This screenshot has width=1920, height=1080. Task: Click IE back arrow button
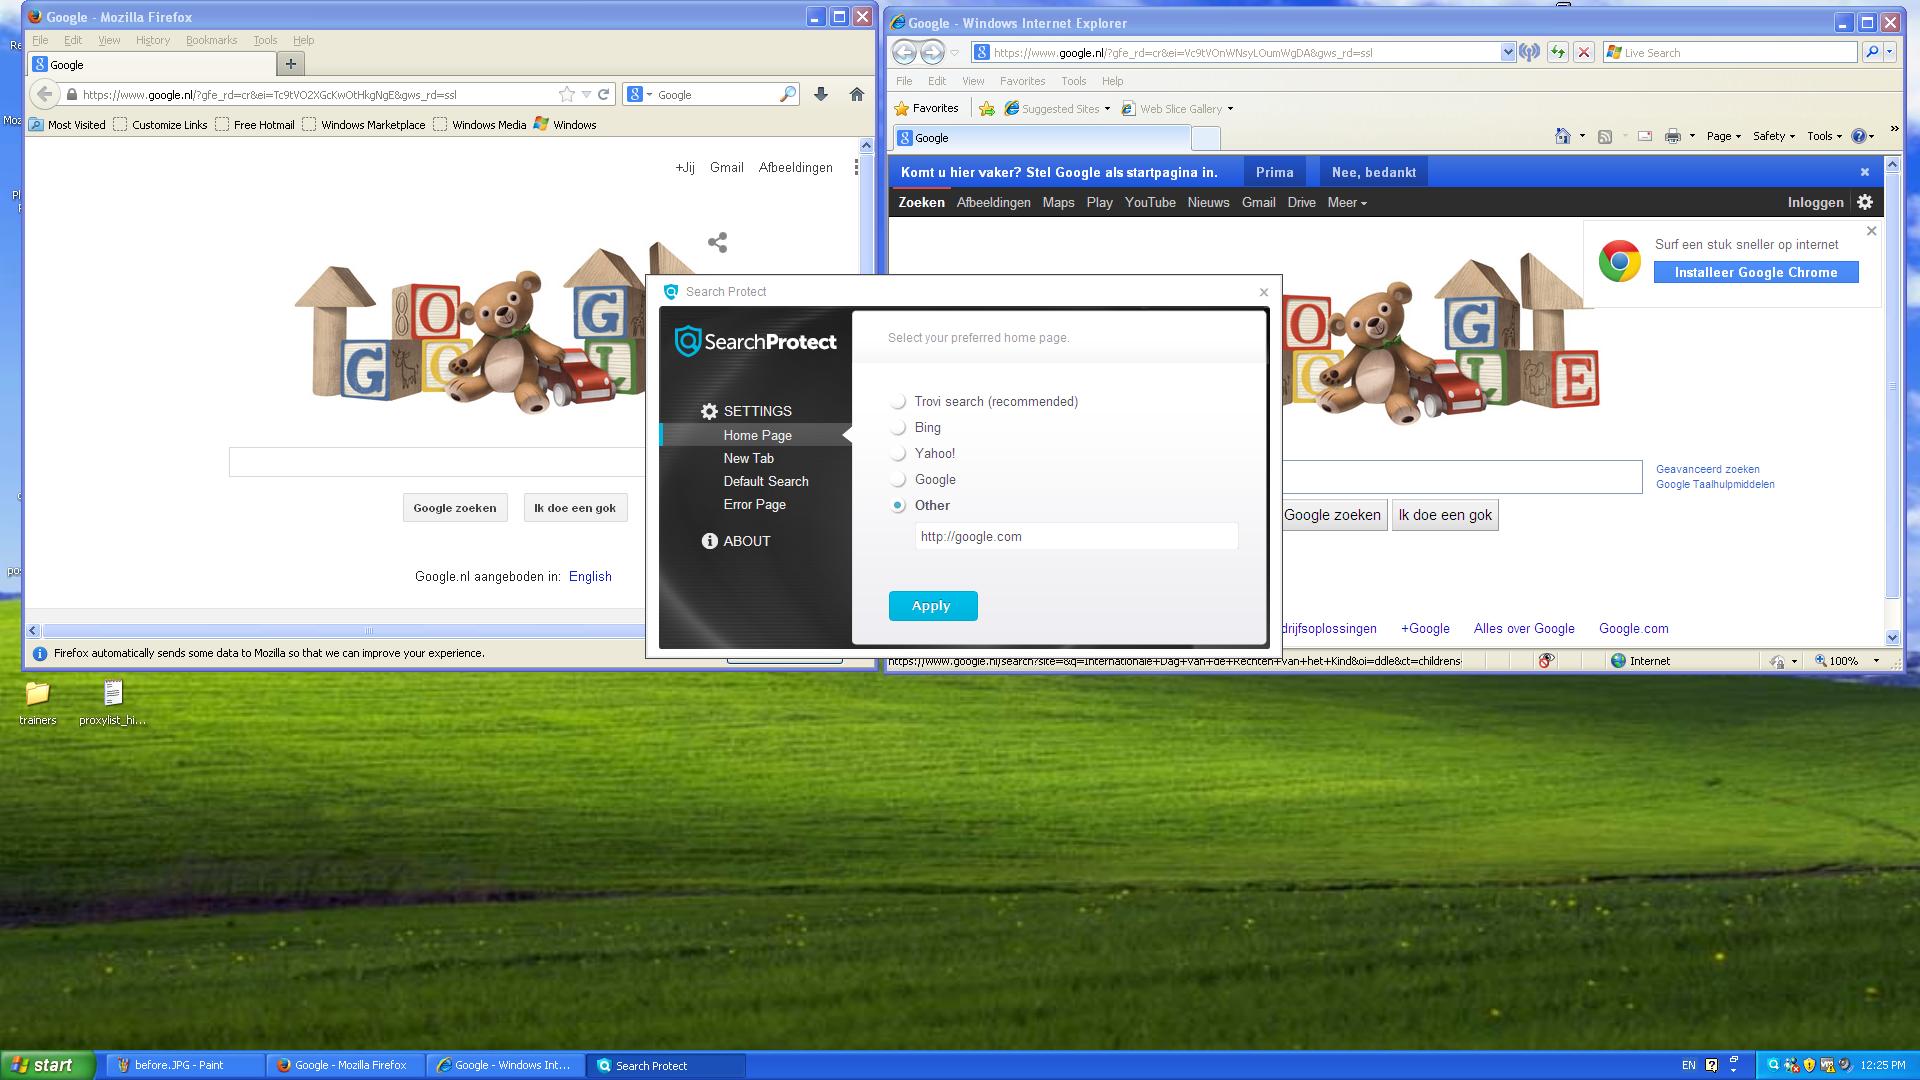(x=904, y=52)
